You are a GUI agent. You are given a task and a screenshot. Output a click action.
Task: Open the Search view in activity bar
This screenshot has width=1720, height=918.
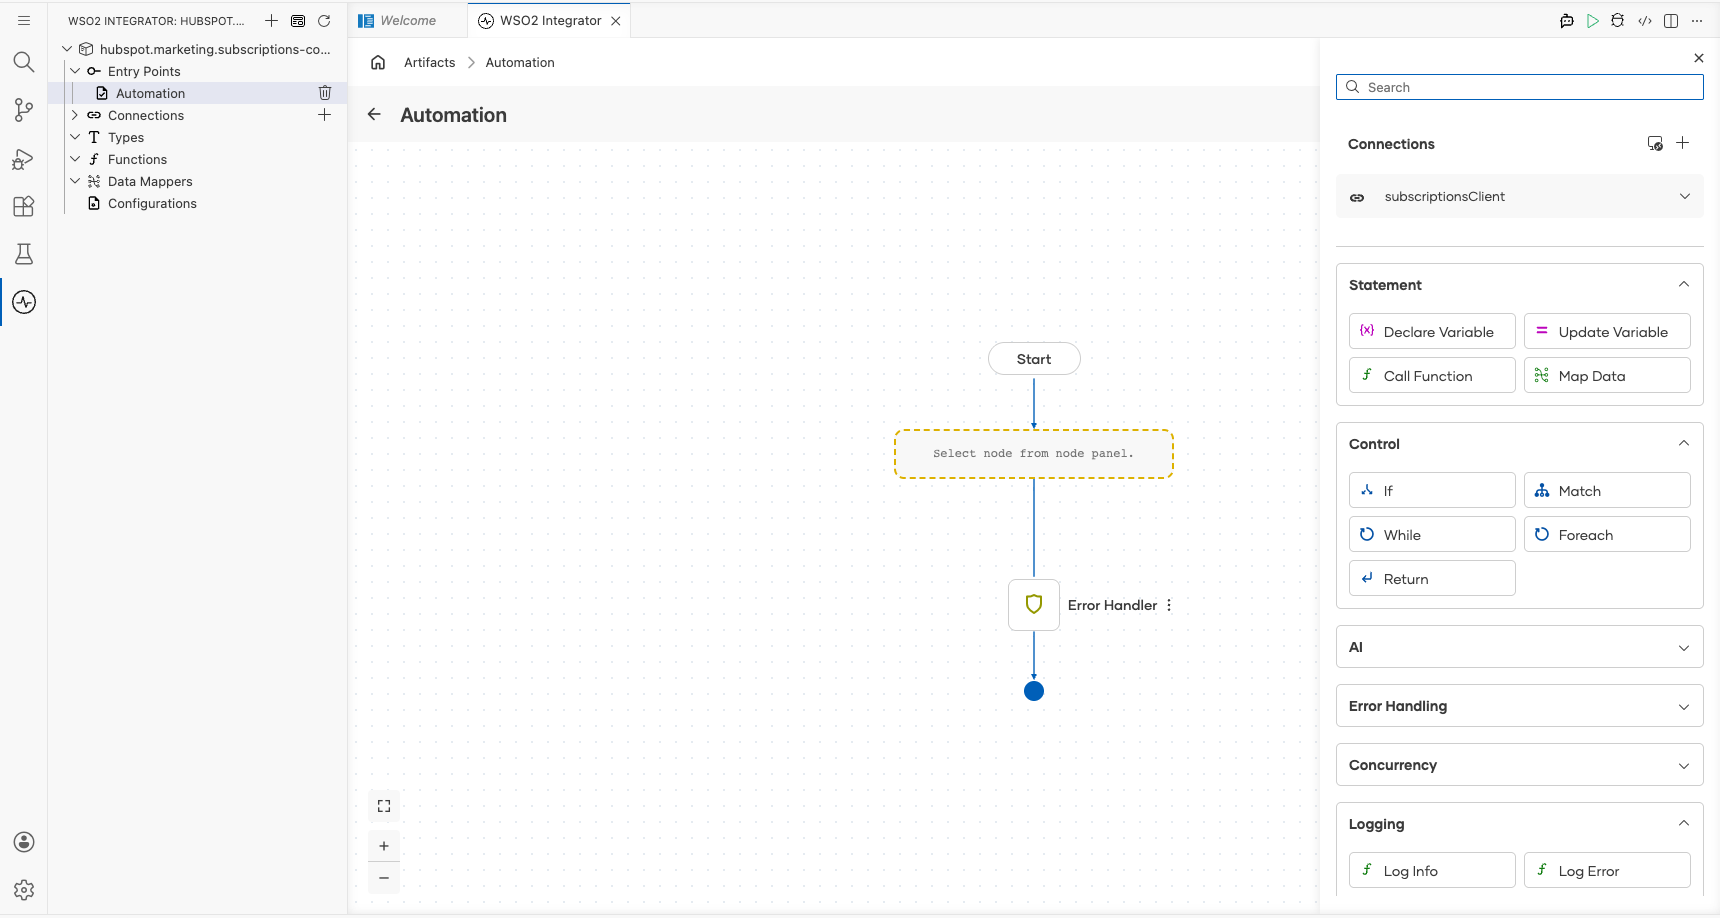[24, 62]
